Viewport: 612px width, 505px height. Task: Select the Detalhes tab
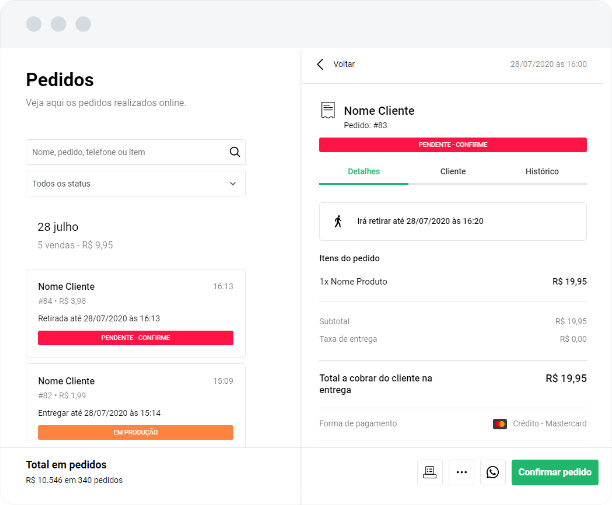click(363, 172)
